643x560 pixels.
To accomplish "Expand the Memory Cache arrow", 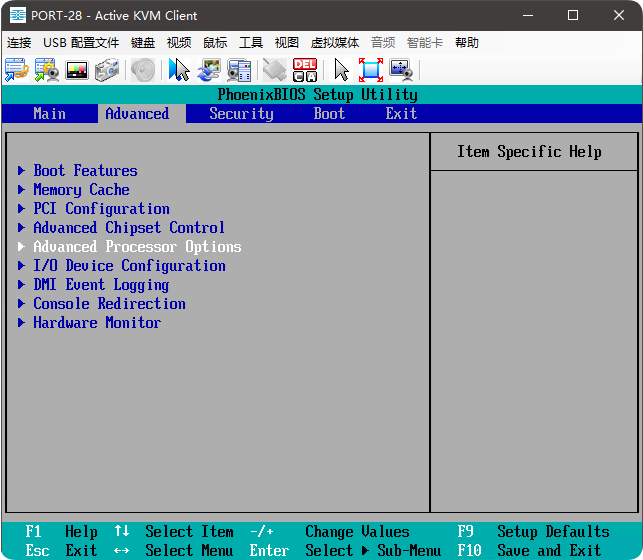I will 21,189.
